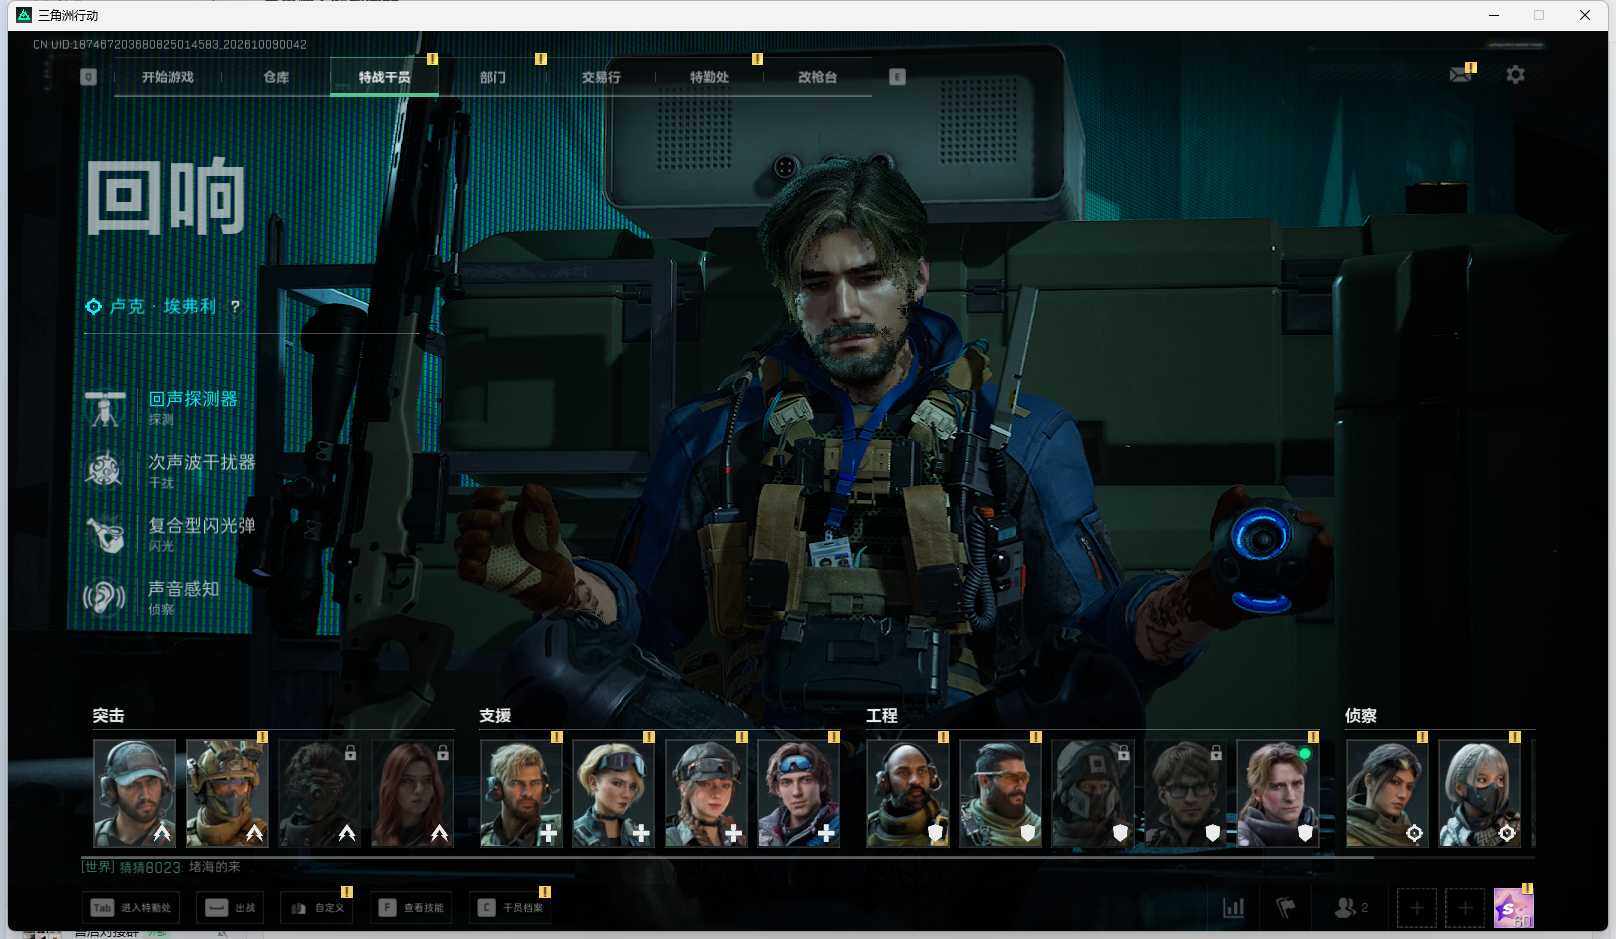1616x939 pixels.
Task: Select the bald bearded 工程 operator
Action: [x=907, y=793]
